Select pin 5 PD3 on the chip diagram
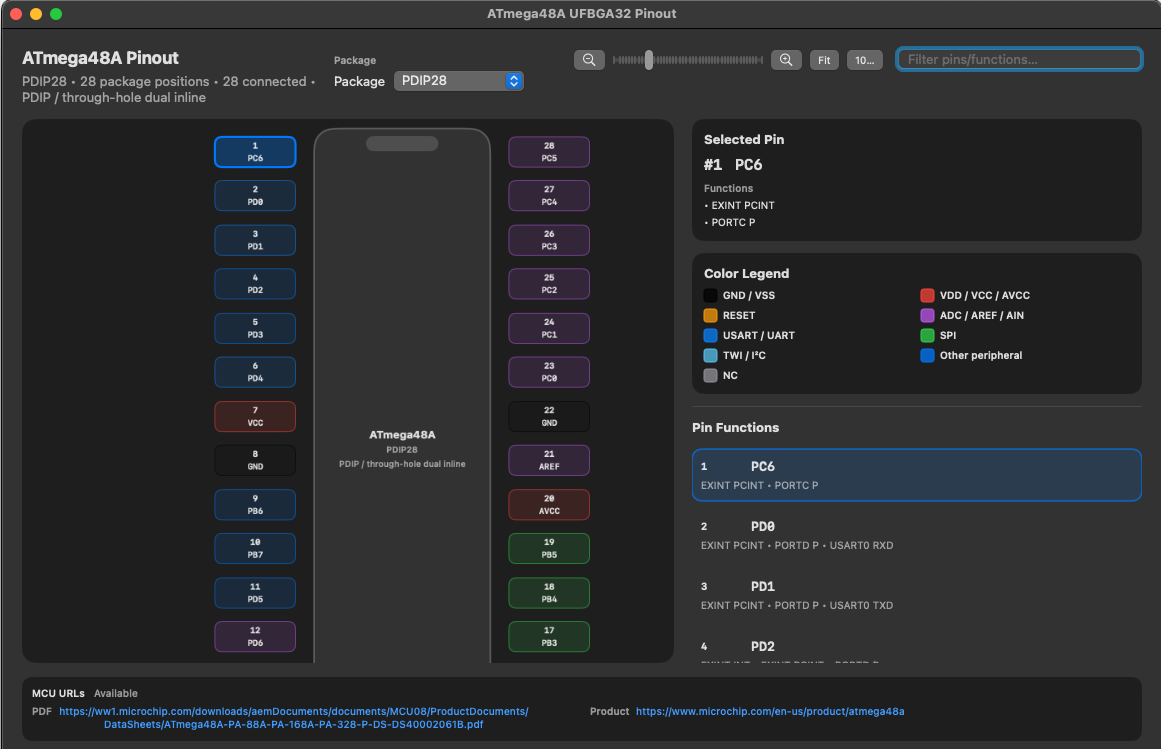 tap(255, 328)
